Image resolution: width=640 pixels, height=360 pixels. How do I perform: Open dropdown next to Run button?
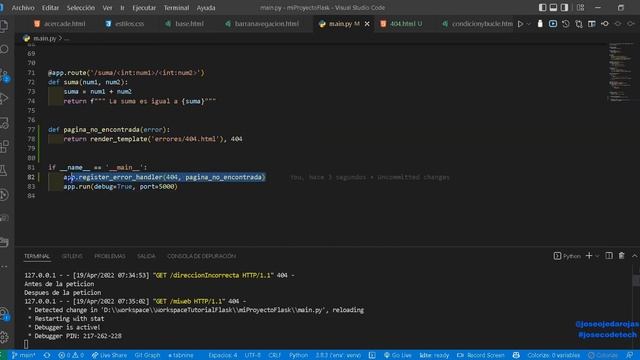(528, 24)
